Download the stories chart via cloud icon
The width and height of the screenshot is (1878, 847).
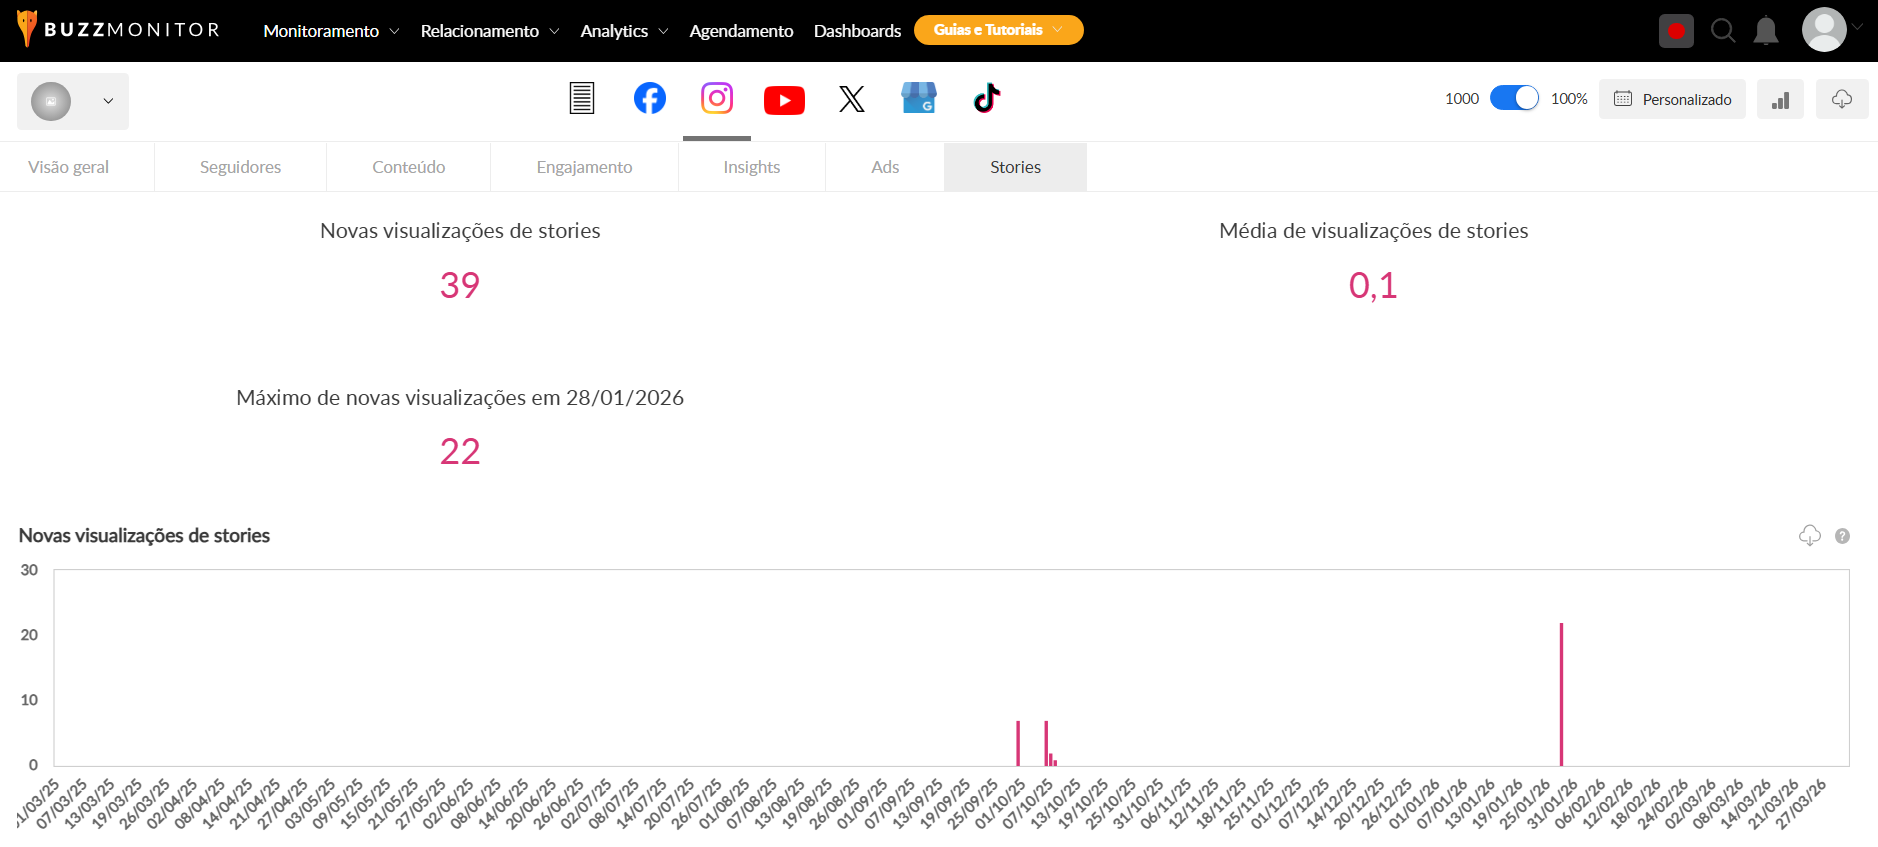pos(1809,536)
